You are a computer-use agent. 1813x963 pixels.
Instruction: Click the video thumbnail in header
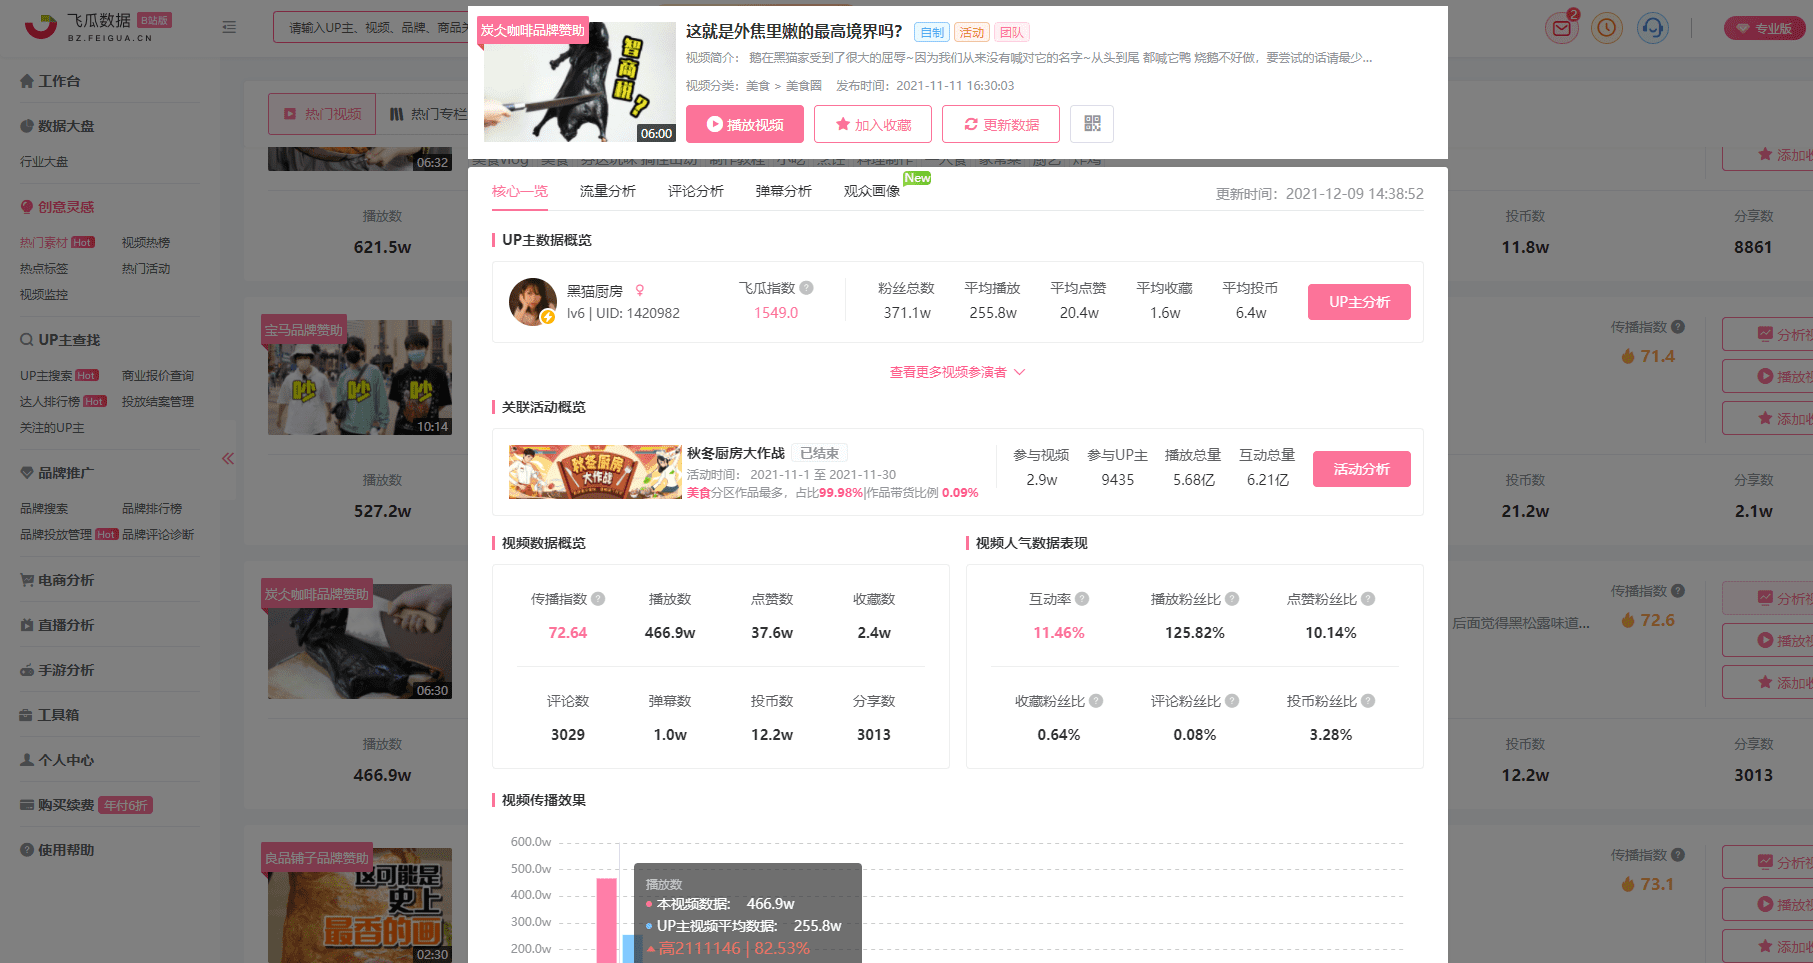[x=580, y=82]
